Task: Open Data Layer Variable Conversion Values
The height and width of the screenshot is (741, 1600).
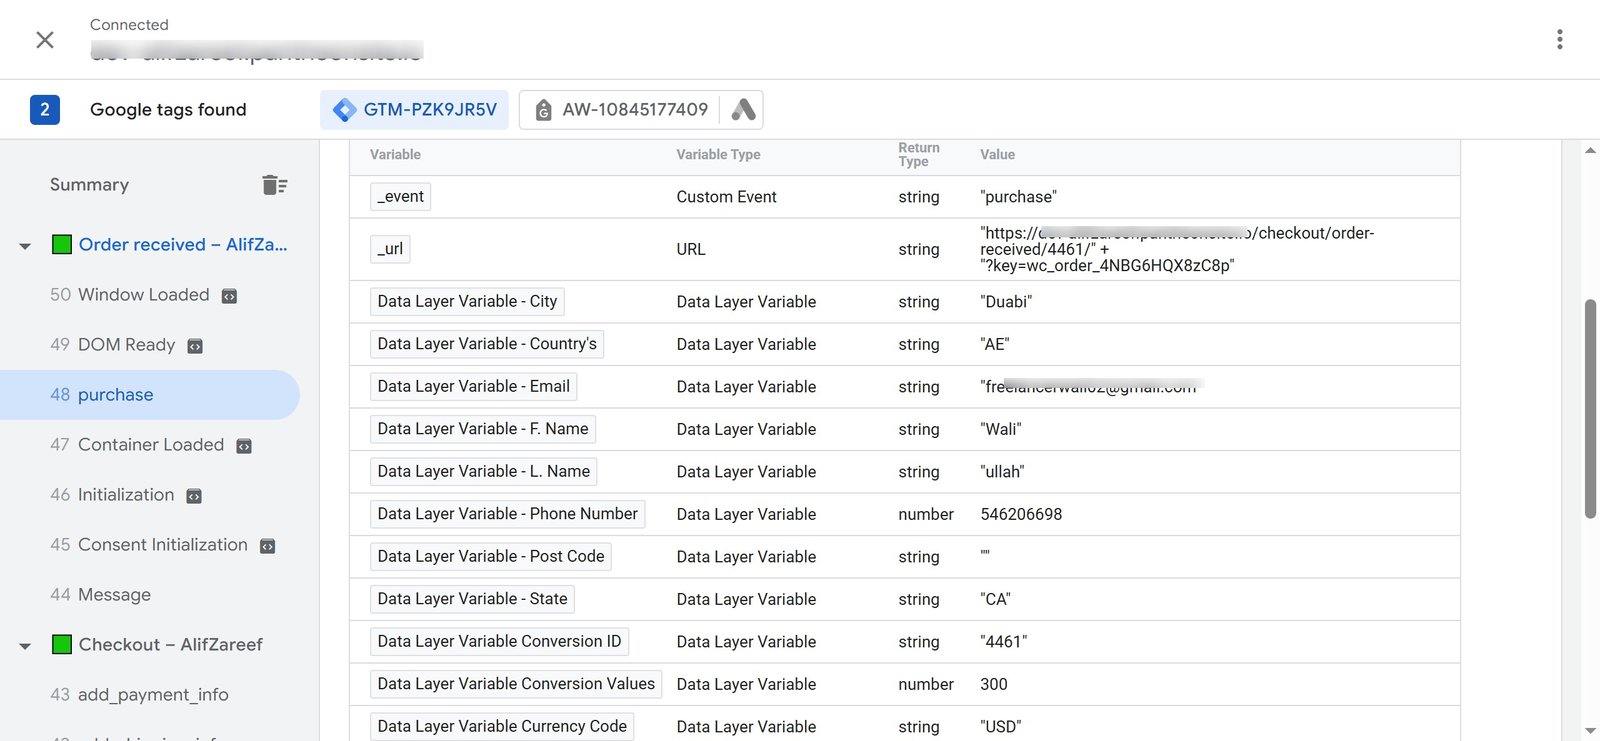Action: tap(516, 684)
